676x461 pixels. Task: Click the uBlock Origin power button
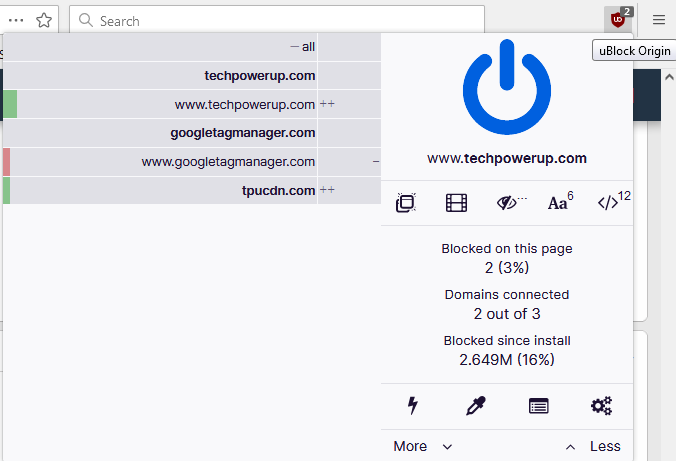click(x=507, y=87)
